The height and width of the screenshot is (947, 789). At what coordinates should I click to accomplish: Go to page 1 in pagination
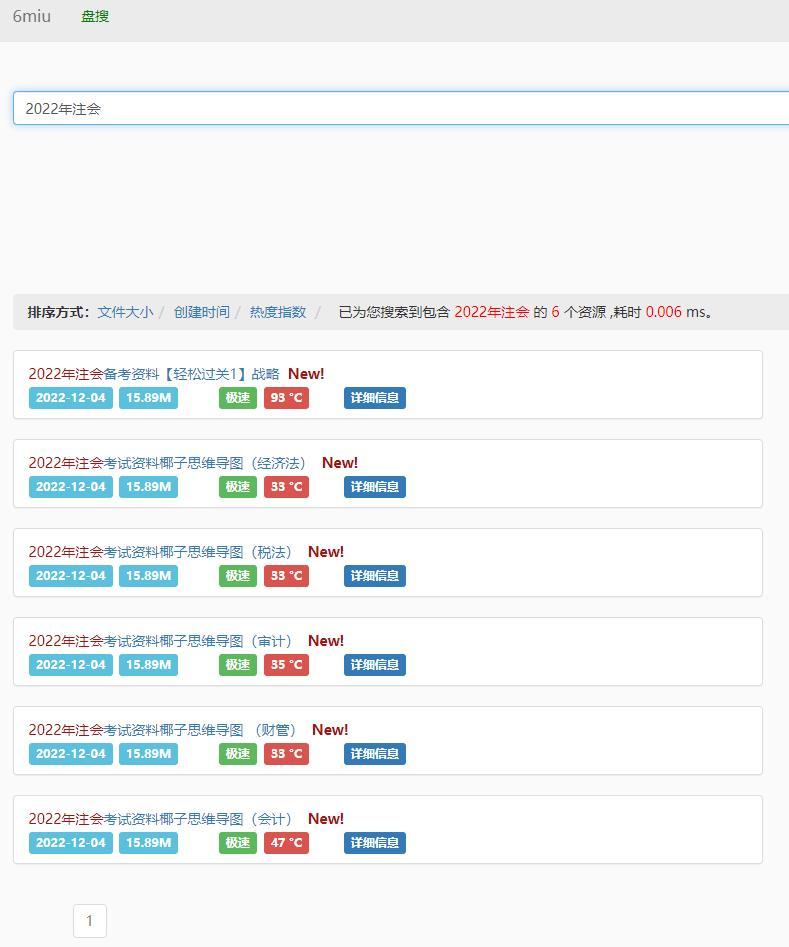pyautogui.click(x=89, y=920)
